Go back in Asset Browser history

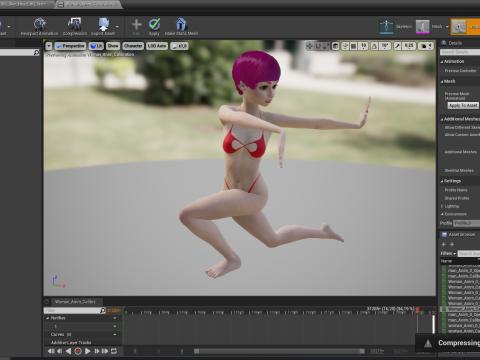pyautogui.click(x=444, y=244)
